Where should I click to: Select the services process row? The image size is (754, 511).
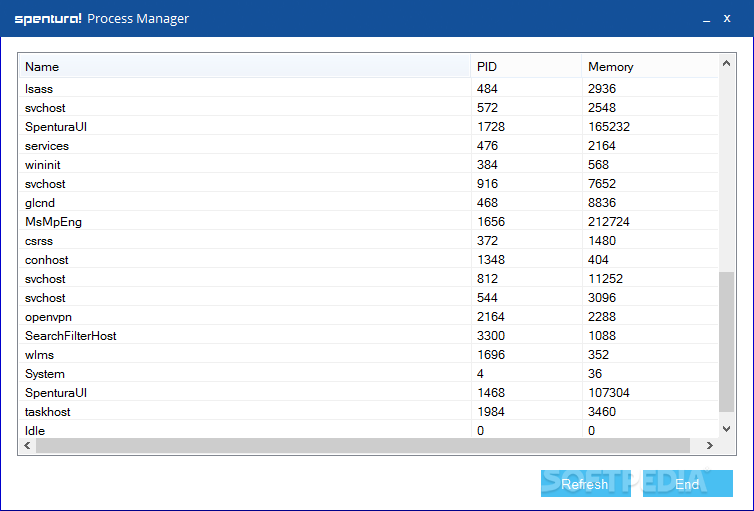pos(369,146)
